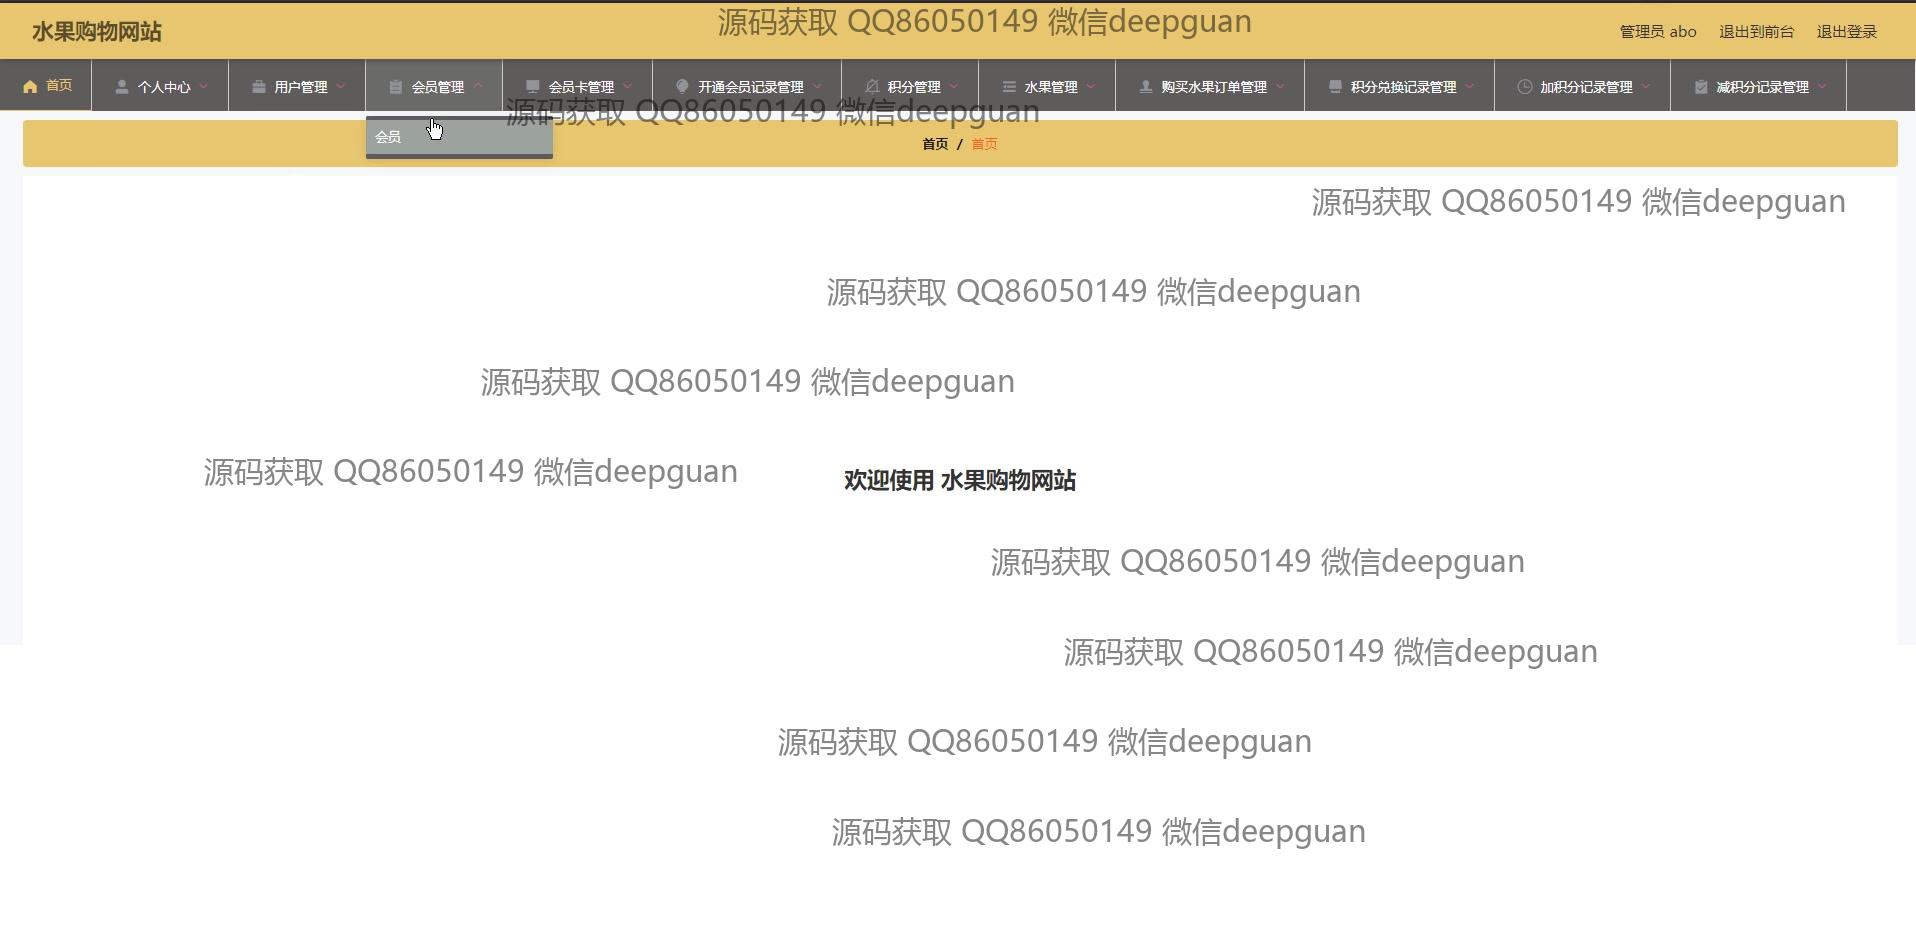Expand the 积分兑换记录管理 dropdown arrow
This screenshot has width=1916, height=928.
[x=1470, y=87]
